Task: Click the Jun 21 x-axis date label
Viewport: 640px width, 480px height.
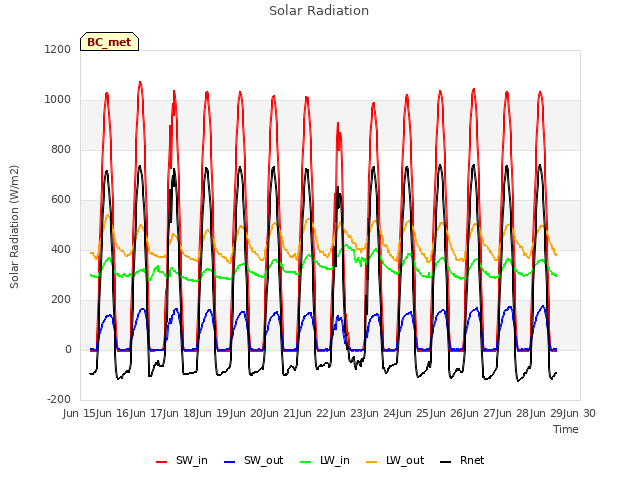Action: [280, 413]
